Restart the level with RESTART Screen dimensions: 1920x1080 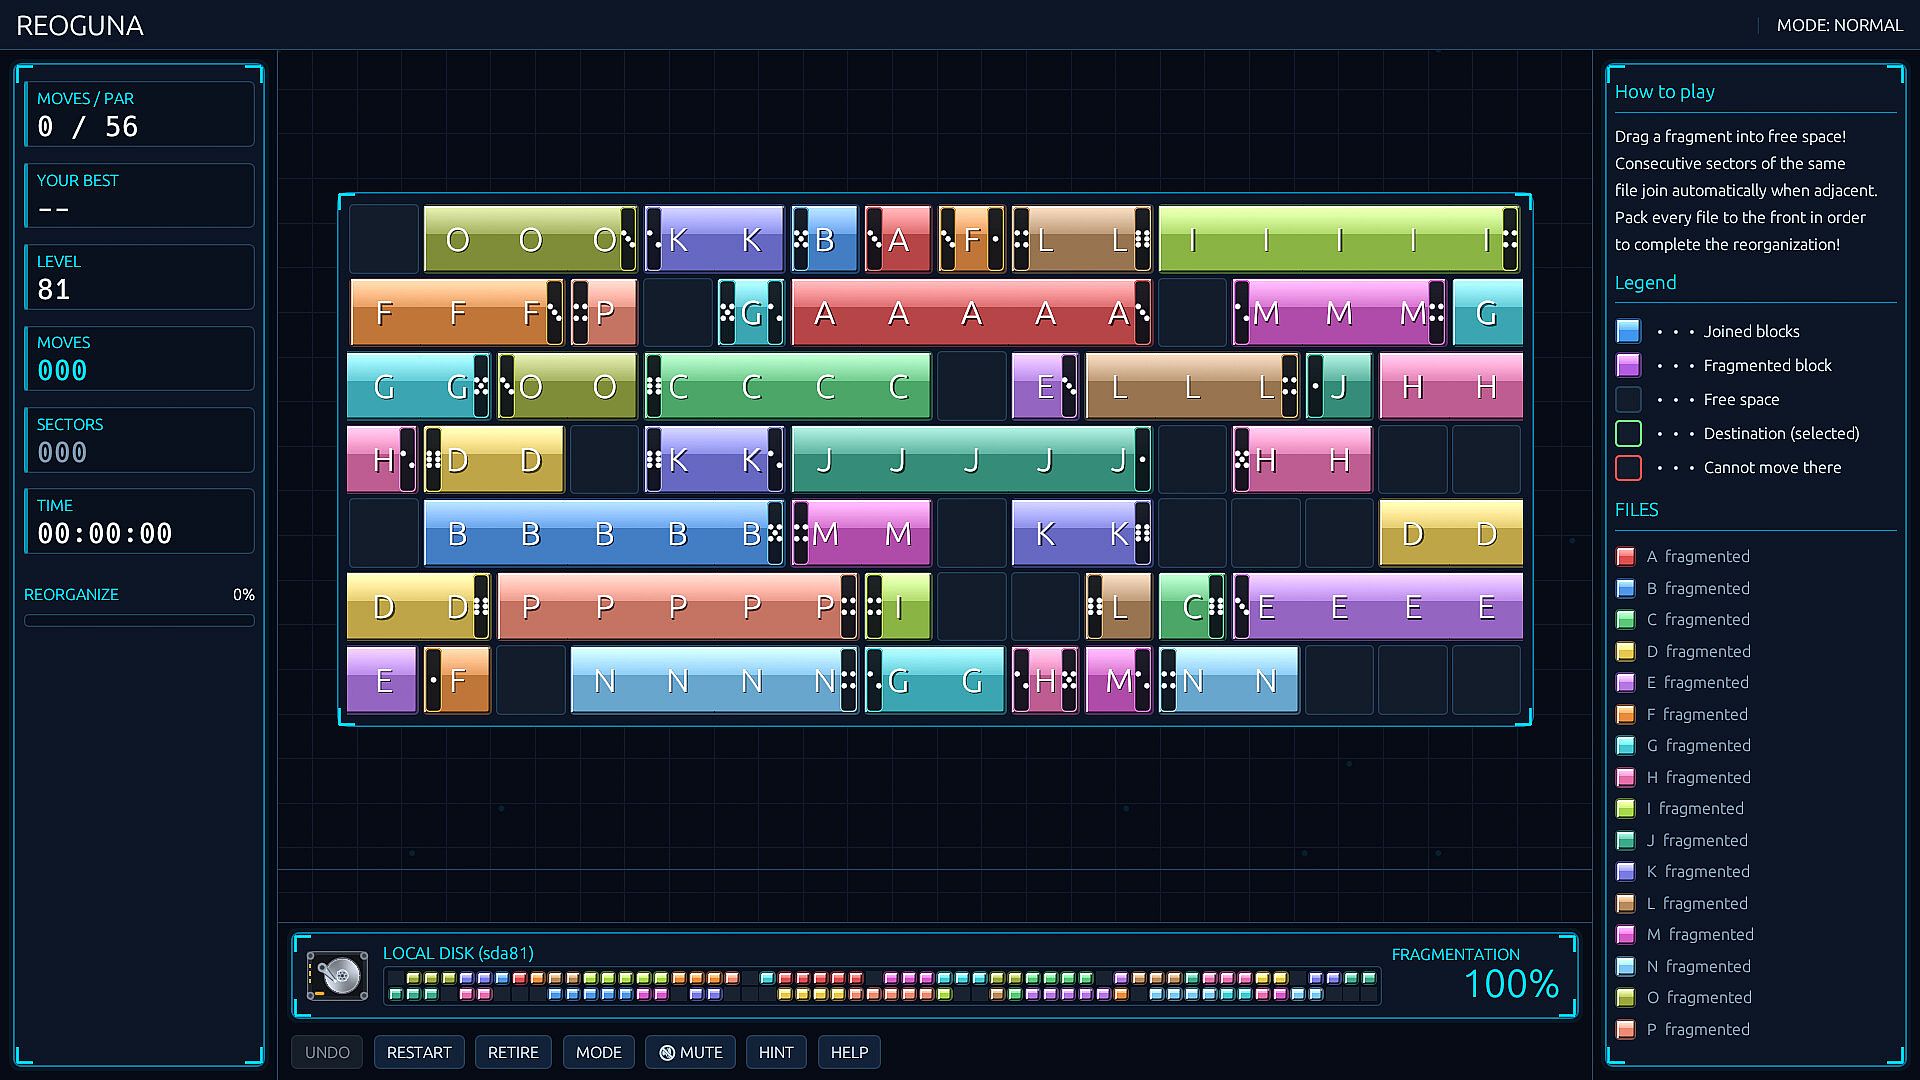coord(419,1052)
